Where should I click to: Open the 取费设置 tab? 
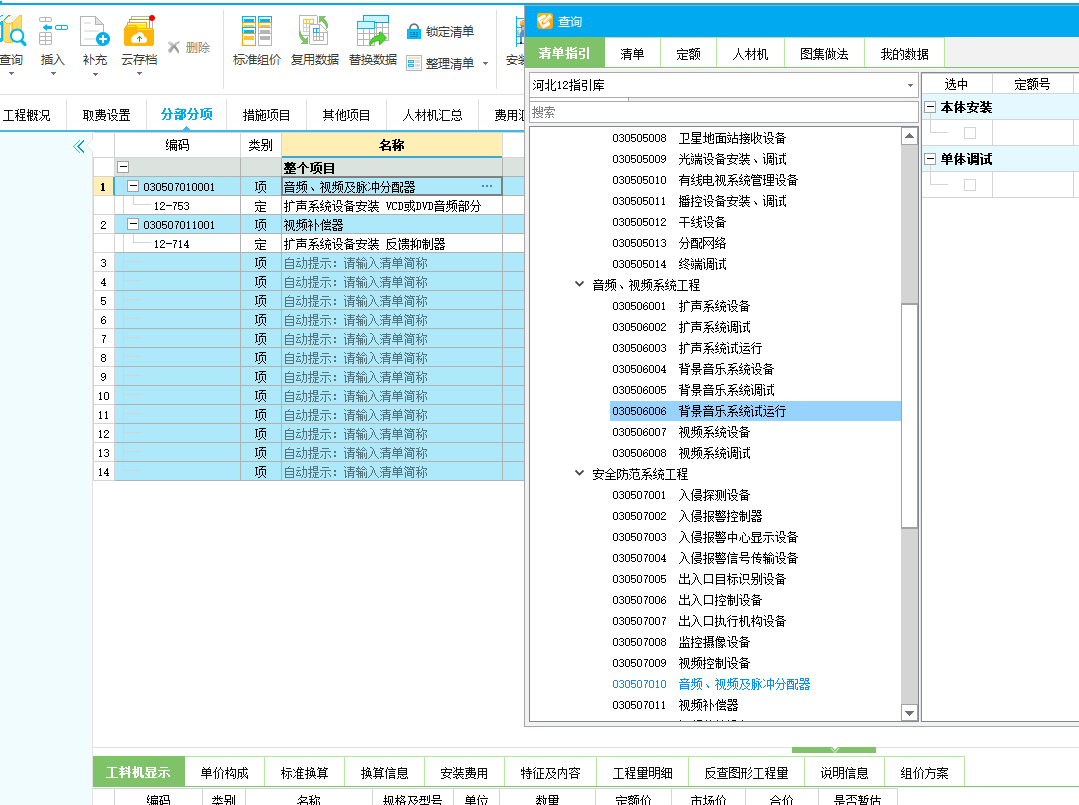pos(107,115)
